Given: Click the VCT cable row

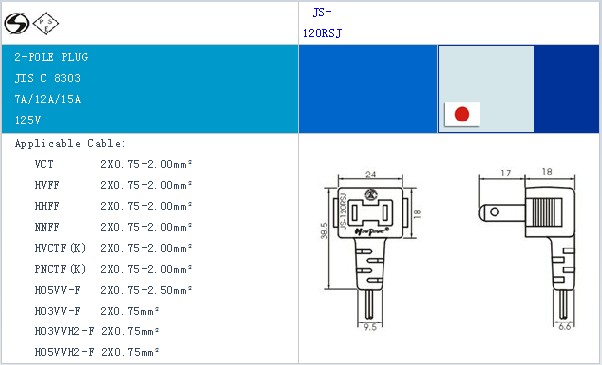Looking at the screenshot, I should point(113,164).
